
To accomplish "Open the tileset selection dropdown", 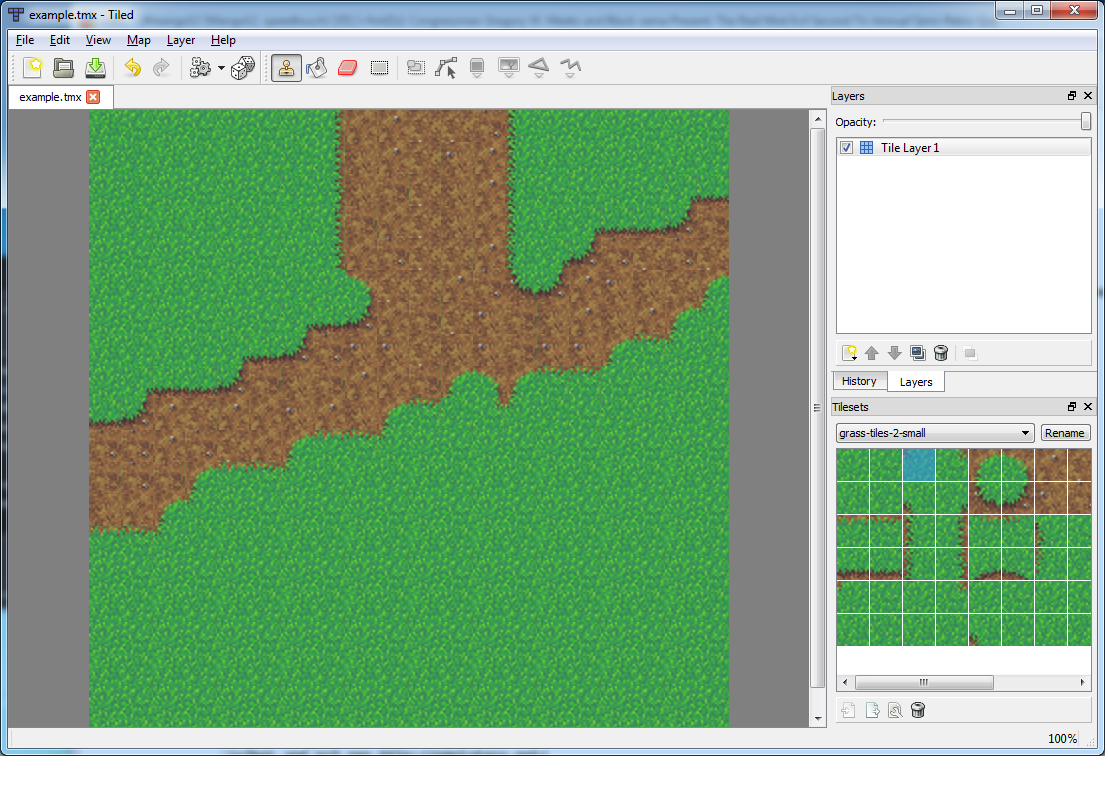I will (1024, 432).
